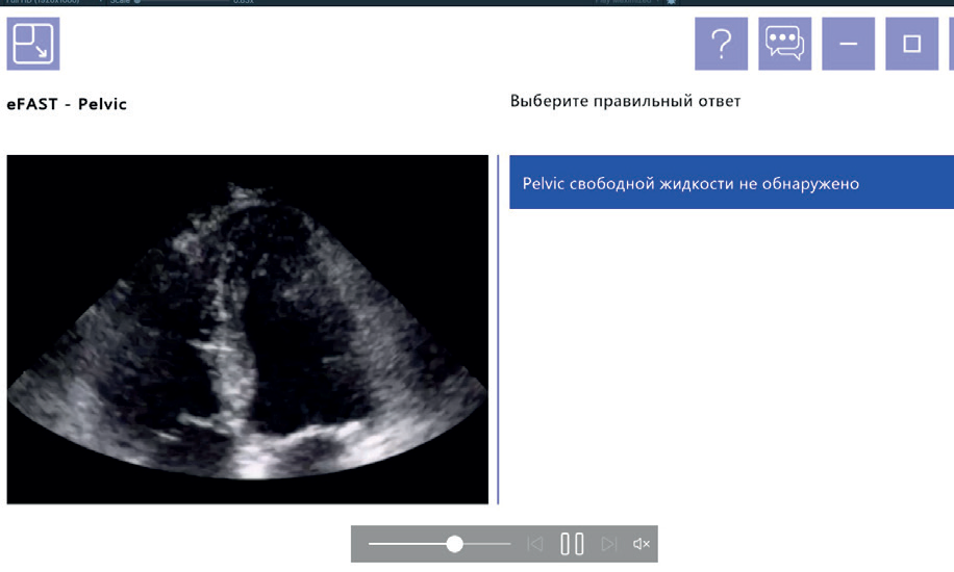Click the partially visible button at far right
This screenshot has width=954, height=572.
pyautogui.click(x=952, y=43)
